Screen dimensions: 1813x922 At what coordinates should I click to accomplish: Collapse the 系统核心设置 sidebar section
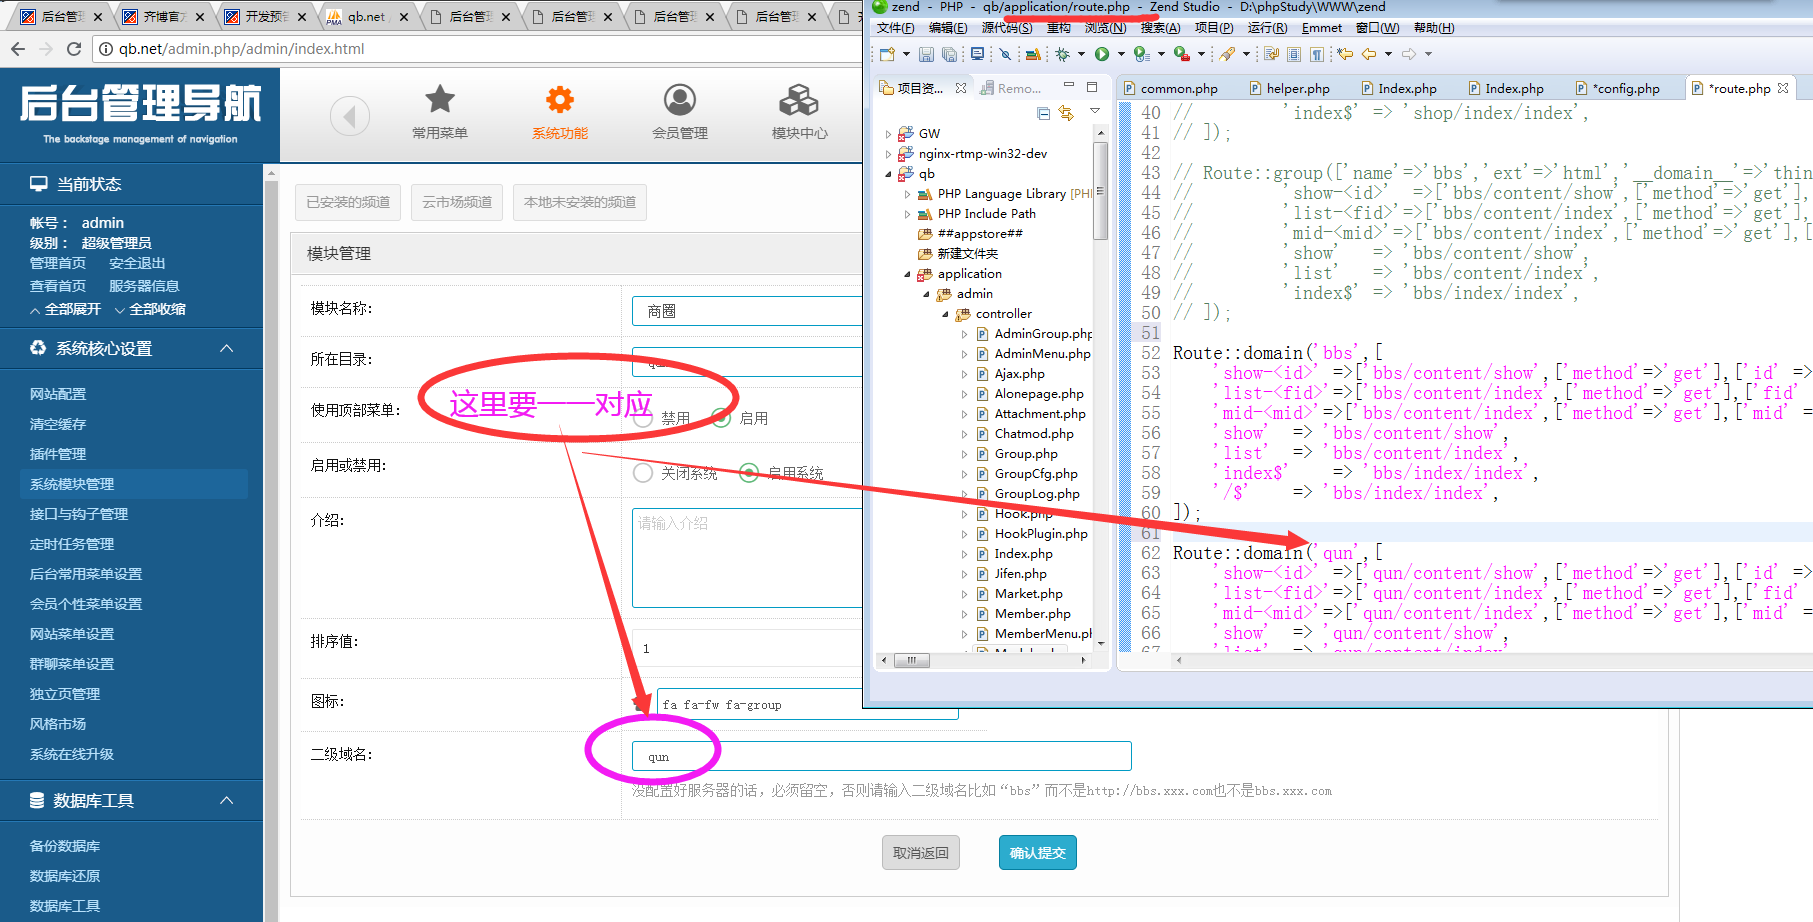pos(227,348)
